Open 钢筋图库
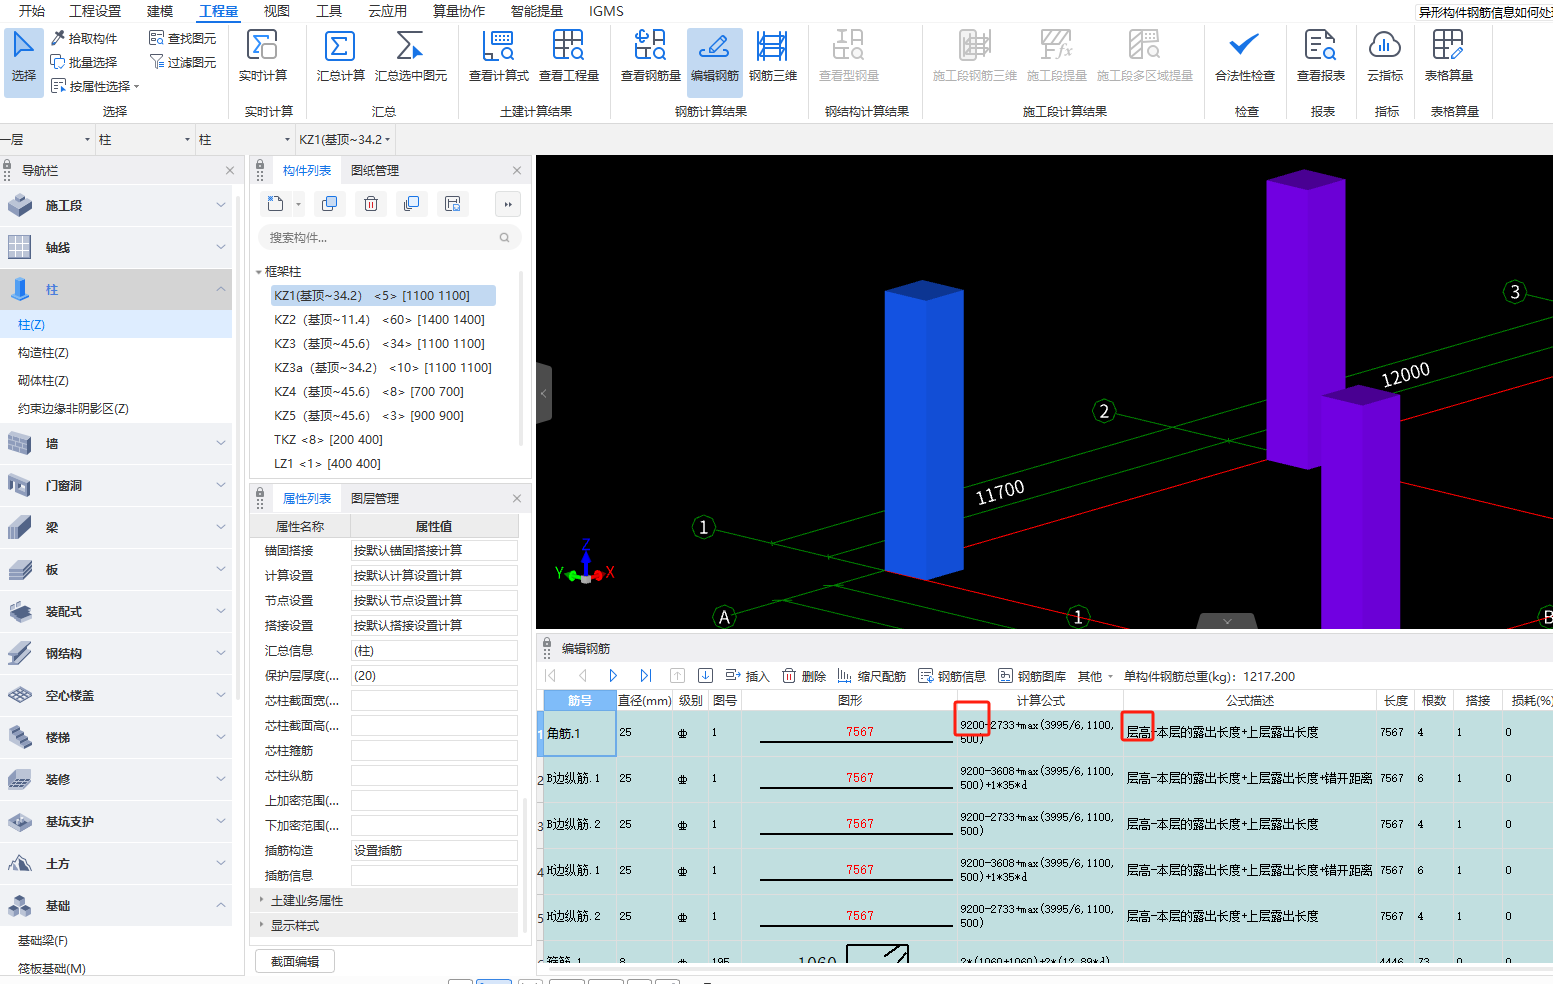Screen dimensions: 1553x984 (1032, 676)
